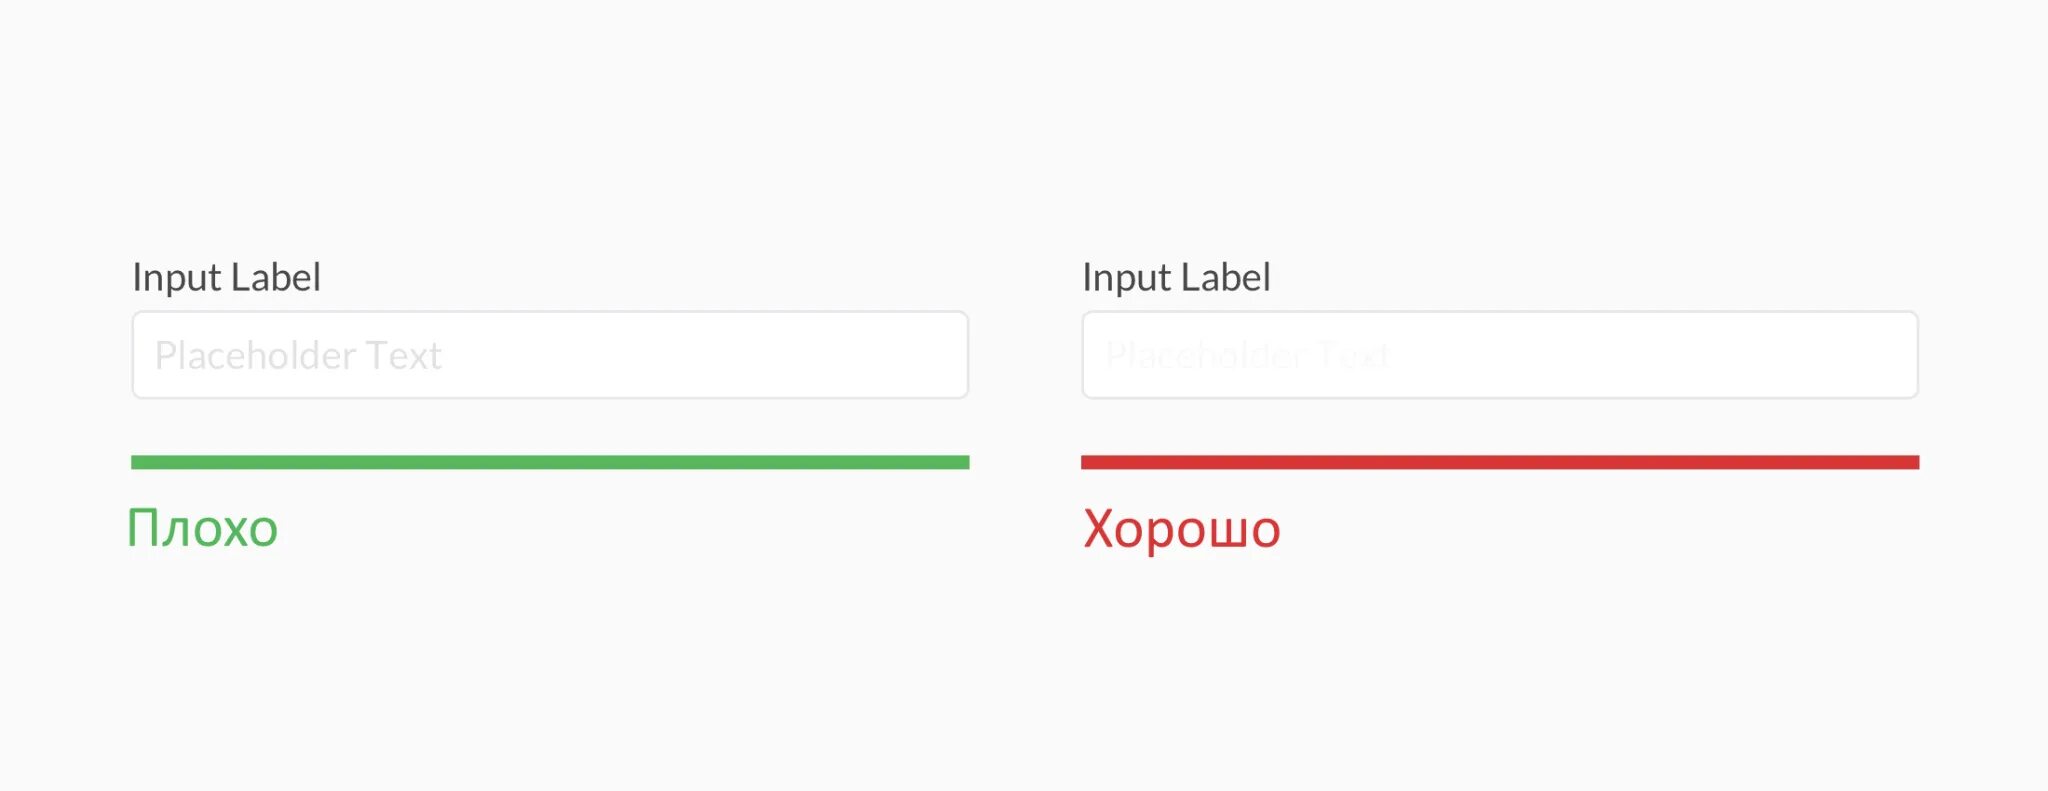Click the green "Плохо" caption
This screenshot has width=2048, height=791.
202,528
